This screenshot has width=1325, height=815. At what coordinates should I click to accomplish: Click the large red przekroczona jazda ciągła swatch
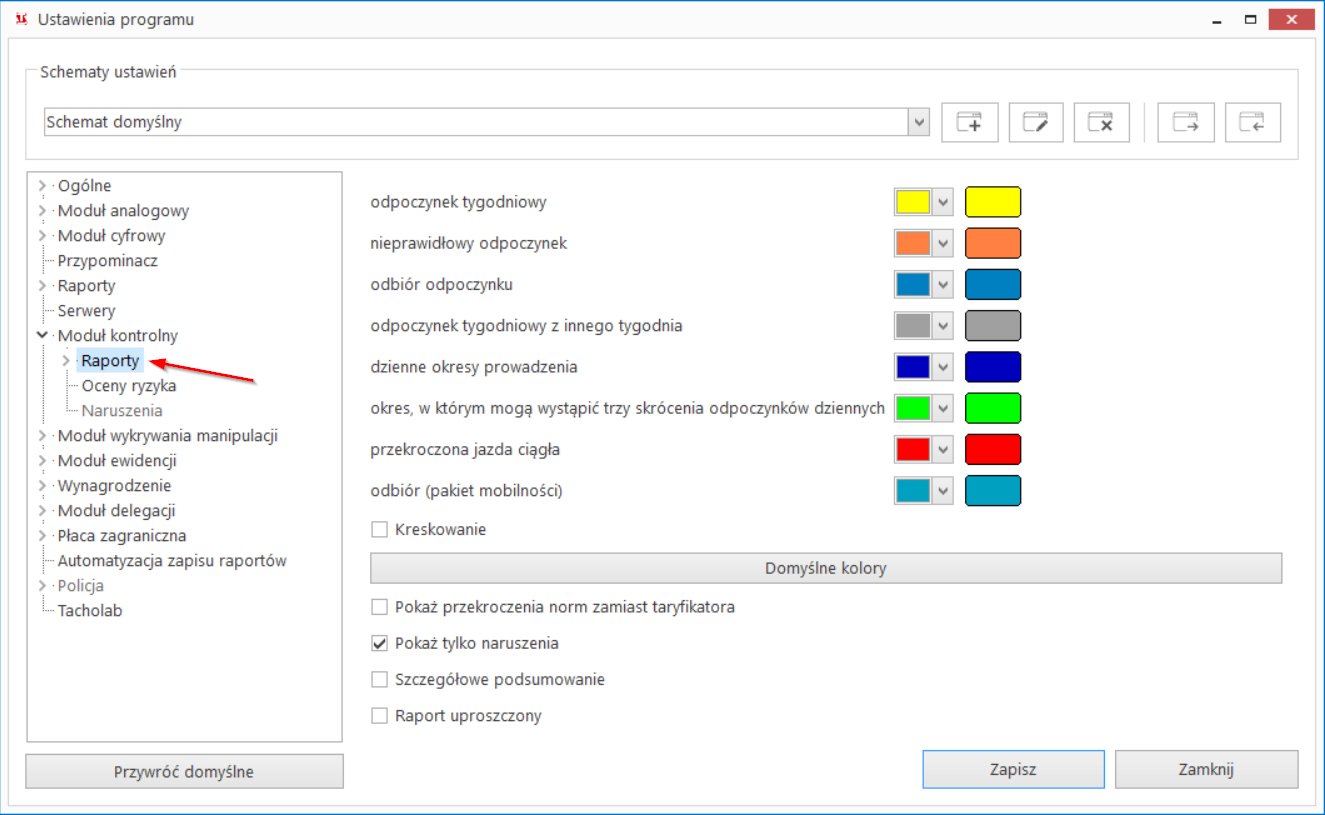point(992,450)
